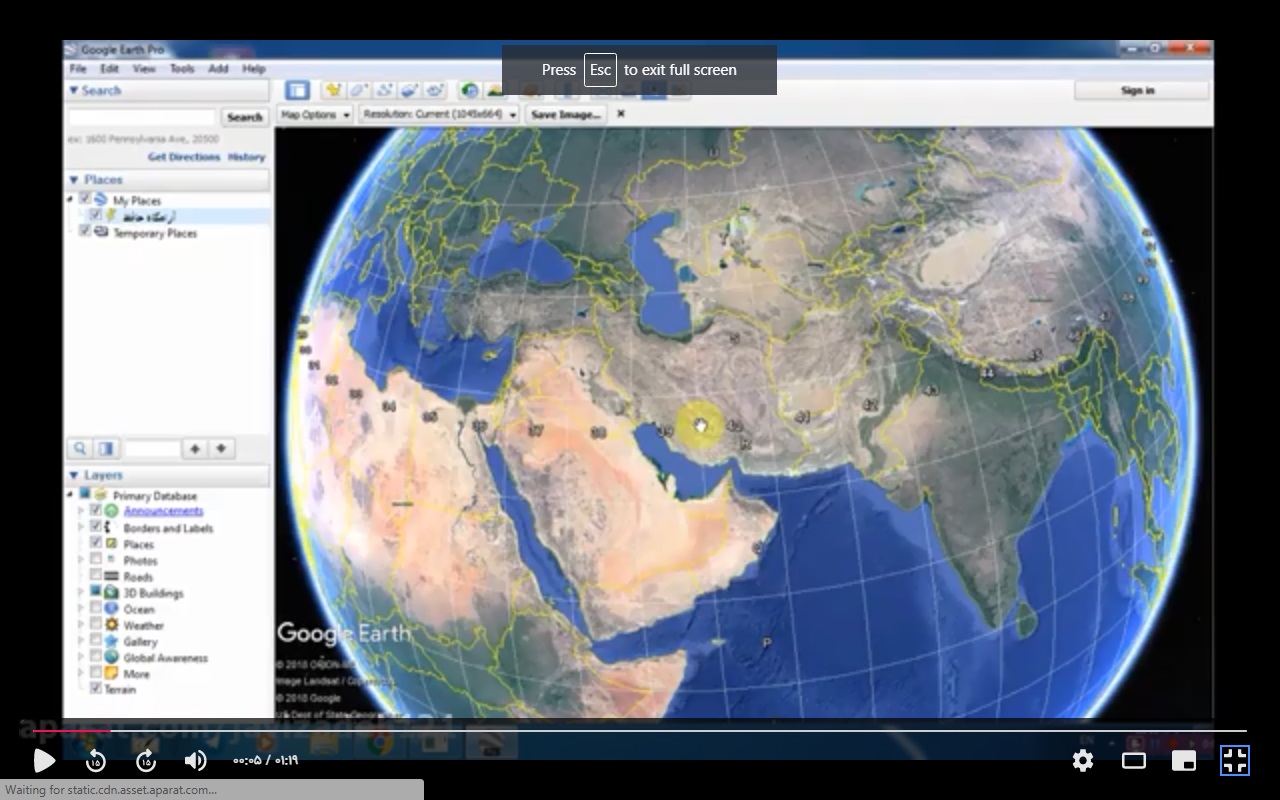Image resolution: width=1280 pixels, height=800 pixels.
Task: Toggle the sidebar panel toolbar icon
Action: click(x=297, y=91)
